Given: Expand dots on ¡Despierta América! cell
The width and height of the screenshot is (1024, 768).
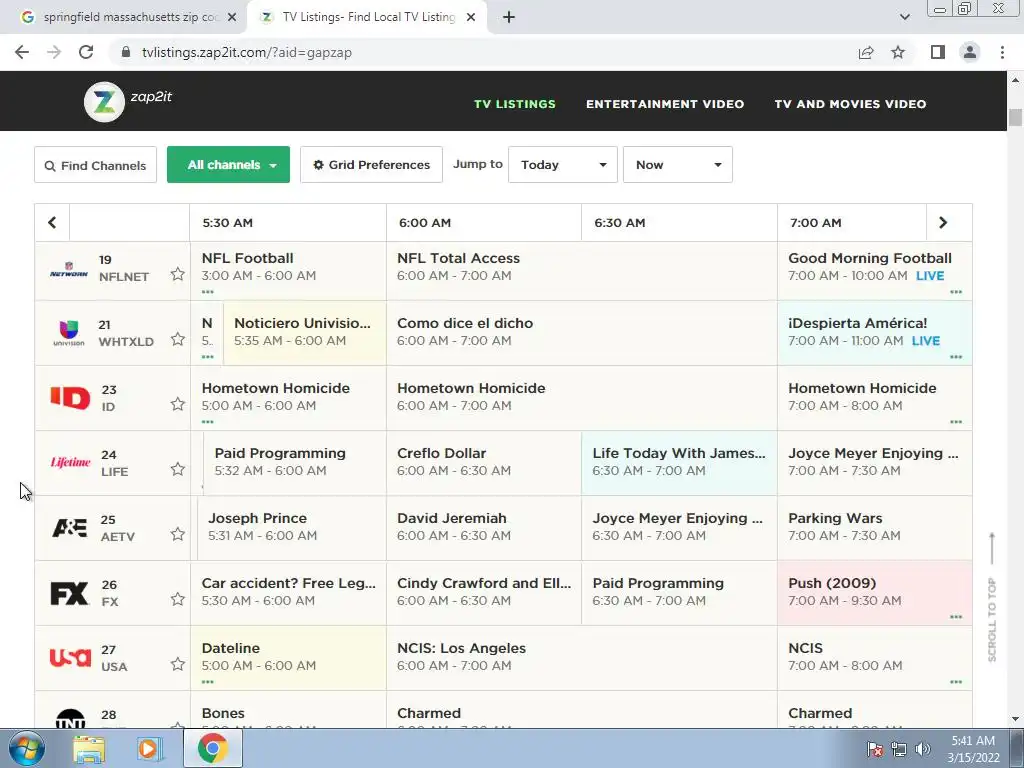Looking at the screenshot, I should point(956,357).
